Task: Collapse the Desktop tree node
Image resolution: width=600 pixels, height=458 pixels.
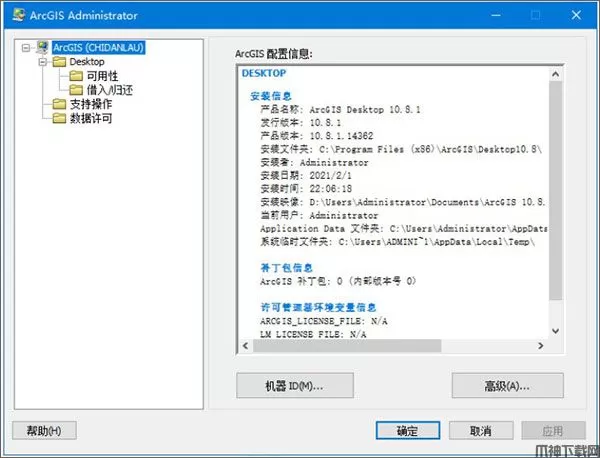Action: tap(43, 62)
